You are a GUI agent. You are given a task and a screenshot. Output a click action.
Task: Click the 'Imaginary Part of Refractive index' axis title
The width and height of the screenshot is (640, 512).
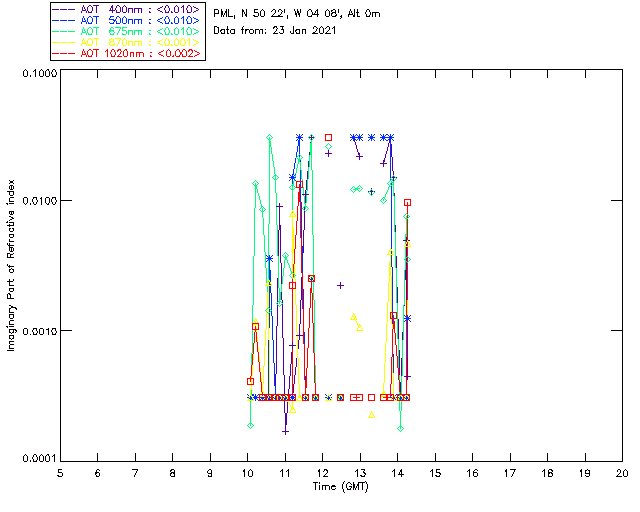[11, 265]
